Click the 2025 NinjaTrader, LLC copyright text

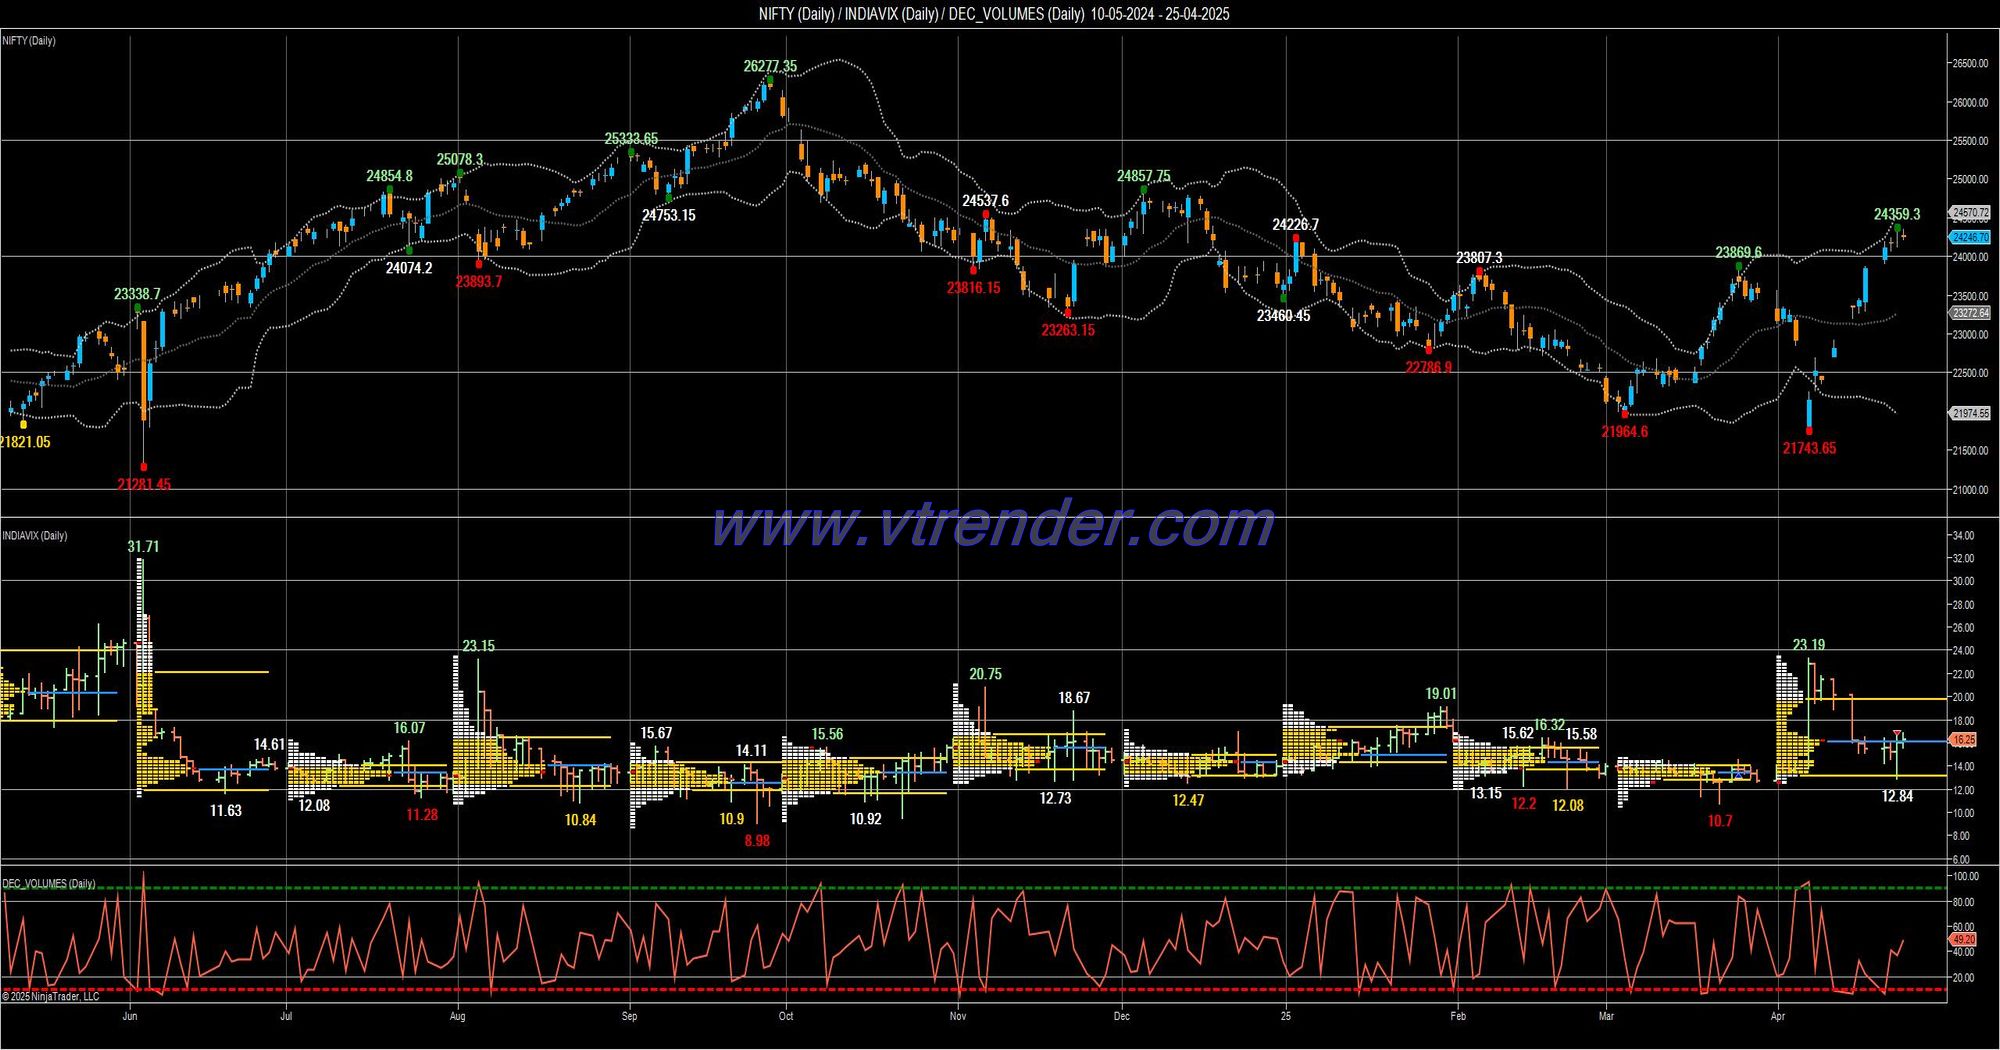tap(50, 996)
